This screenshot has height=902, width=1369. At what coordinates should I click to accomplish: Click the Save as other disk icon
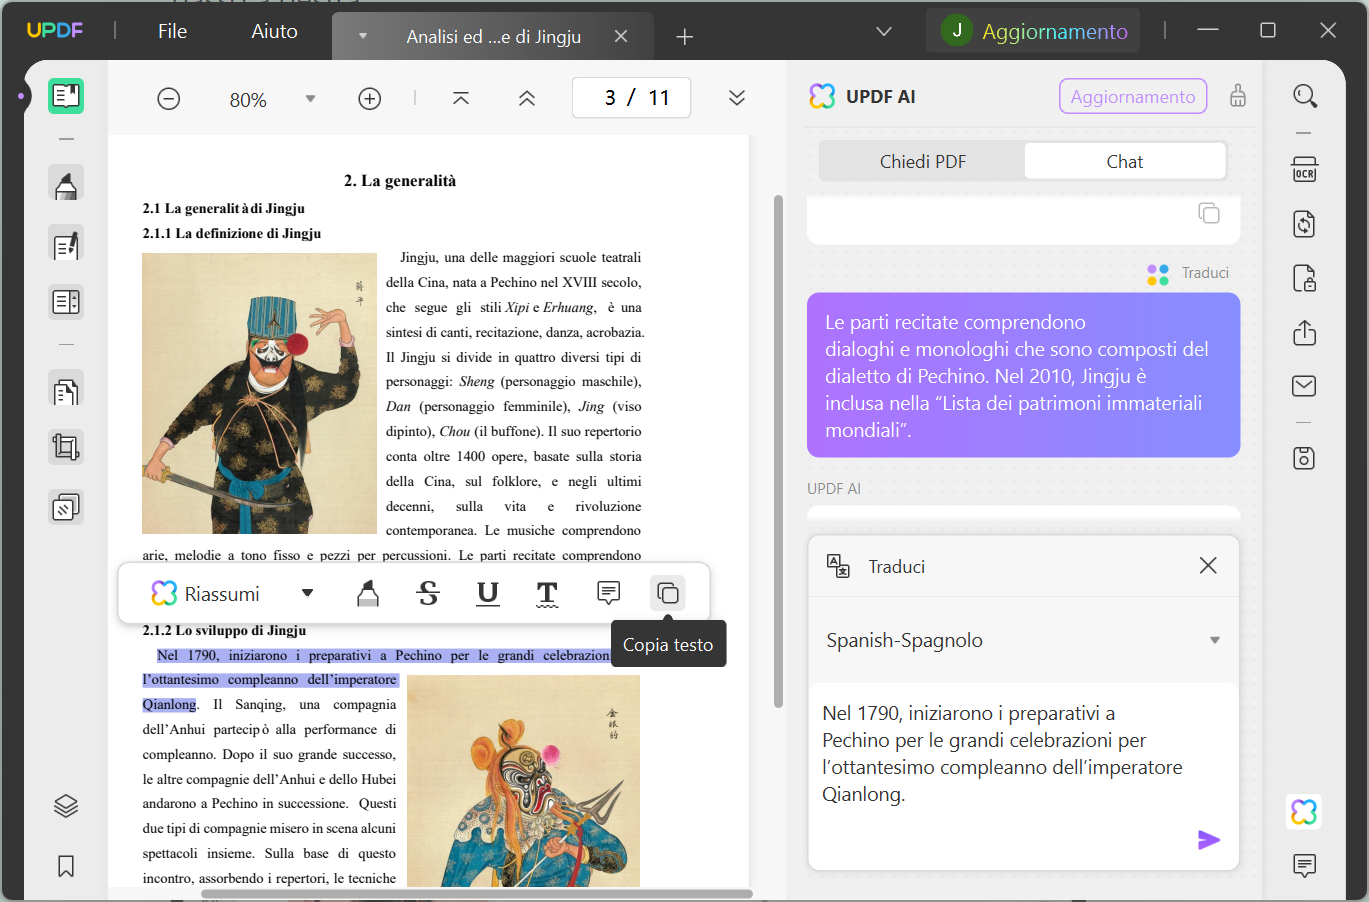[1305, 458]
